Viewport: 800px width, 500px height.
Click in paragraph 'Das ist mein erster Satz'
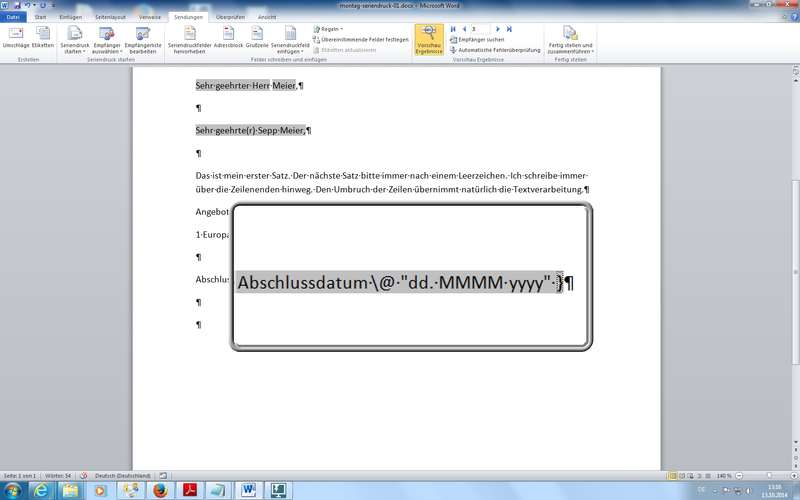[x=392, y=182]
